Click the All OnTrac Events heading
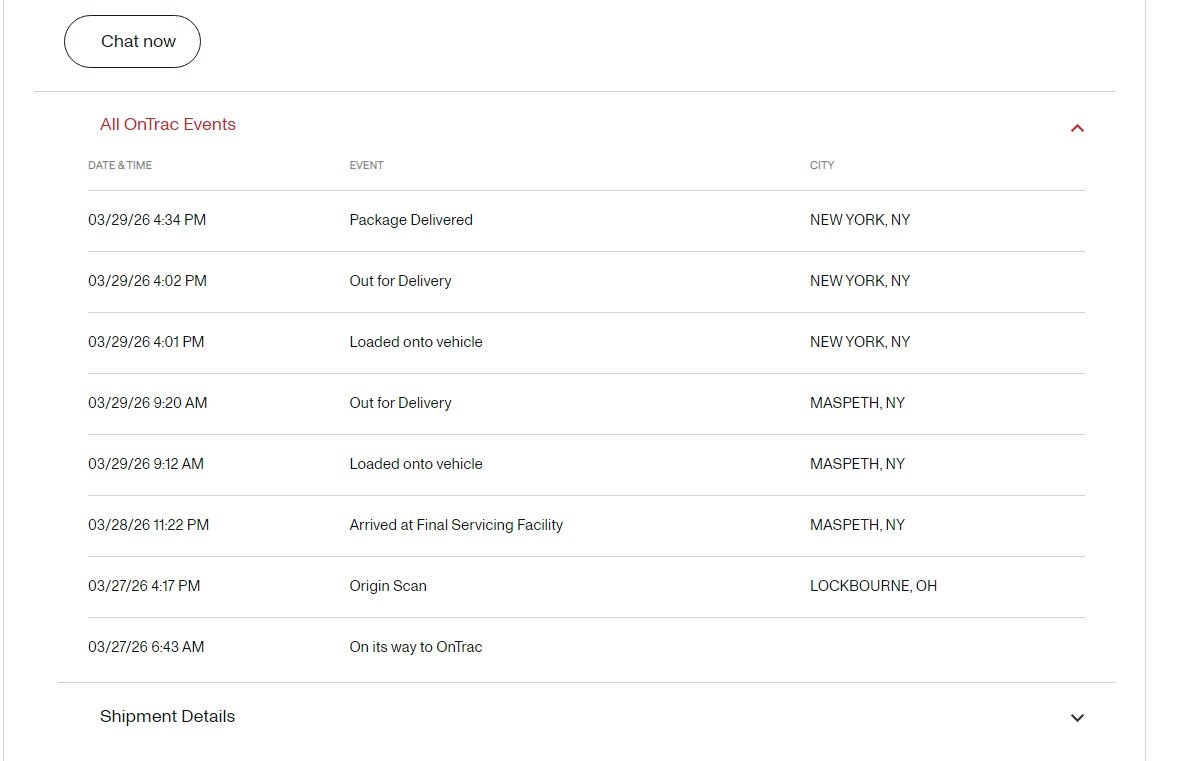The width and height of the screenshot is (1181, 761). (168, 125)
